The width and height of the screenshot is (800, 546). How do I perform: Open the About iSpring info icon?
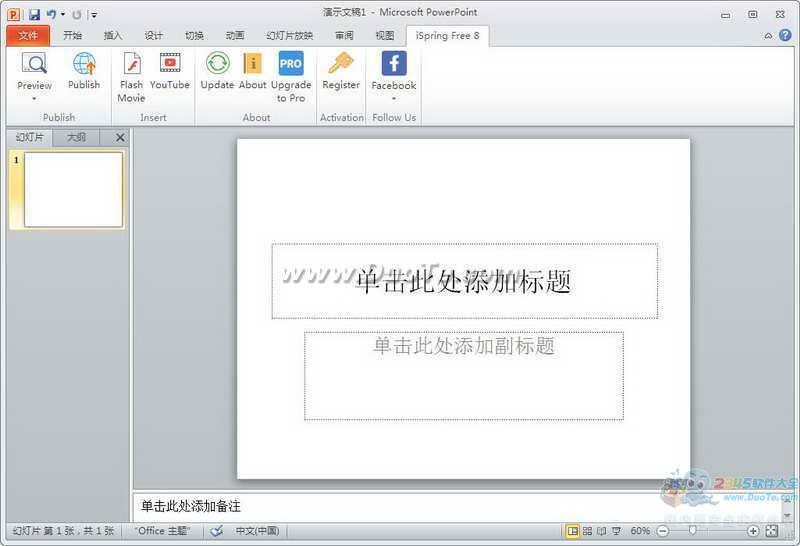coord(253,63)
